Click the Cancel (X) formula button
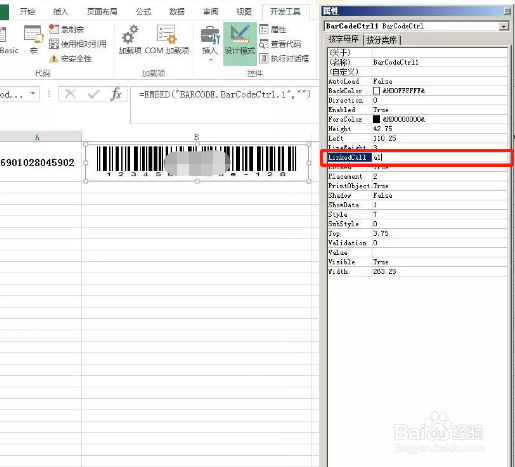 (x=70, y=94)
